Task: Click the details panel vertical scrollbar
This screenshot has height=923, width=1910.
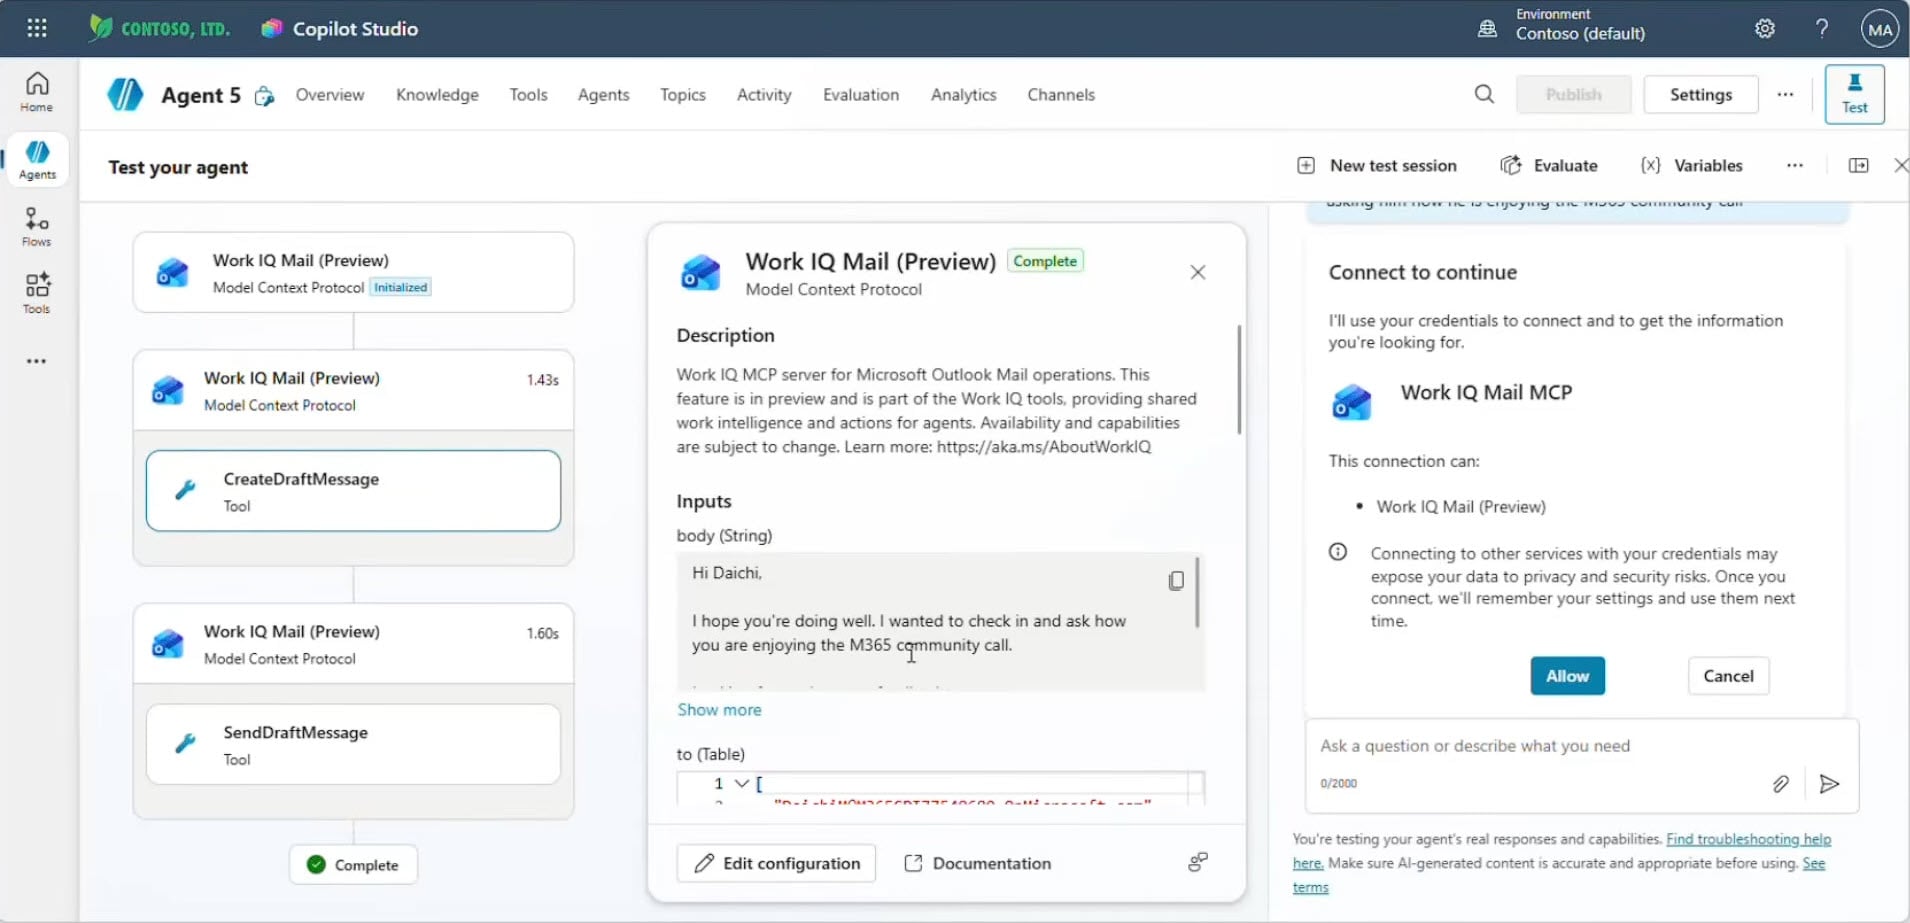Action: 1239,380
